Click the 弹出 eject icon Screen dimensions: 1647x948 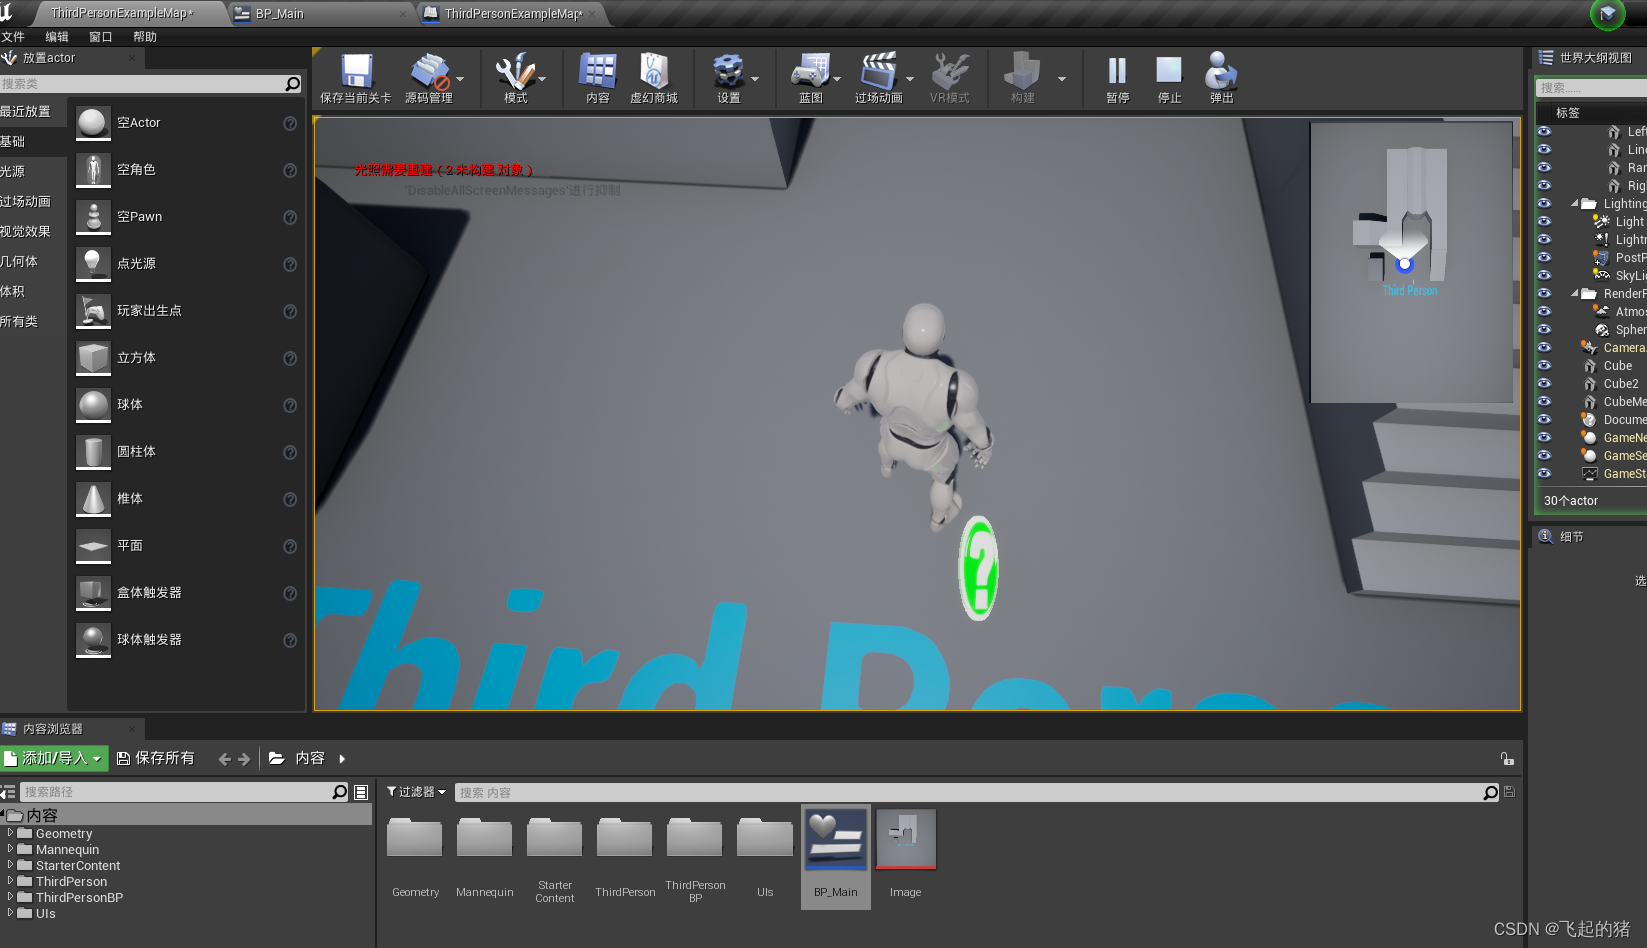[1221, 72]
